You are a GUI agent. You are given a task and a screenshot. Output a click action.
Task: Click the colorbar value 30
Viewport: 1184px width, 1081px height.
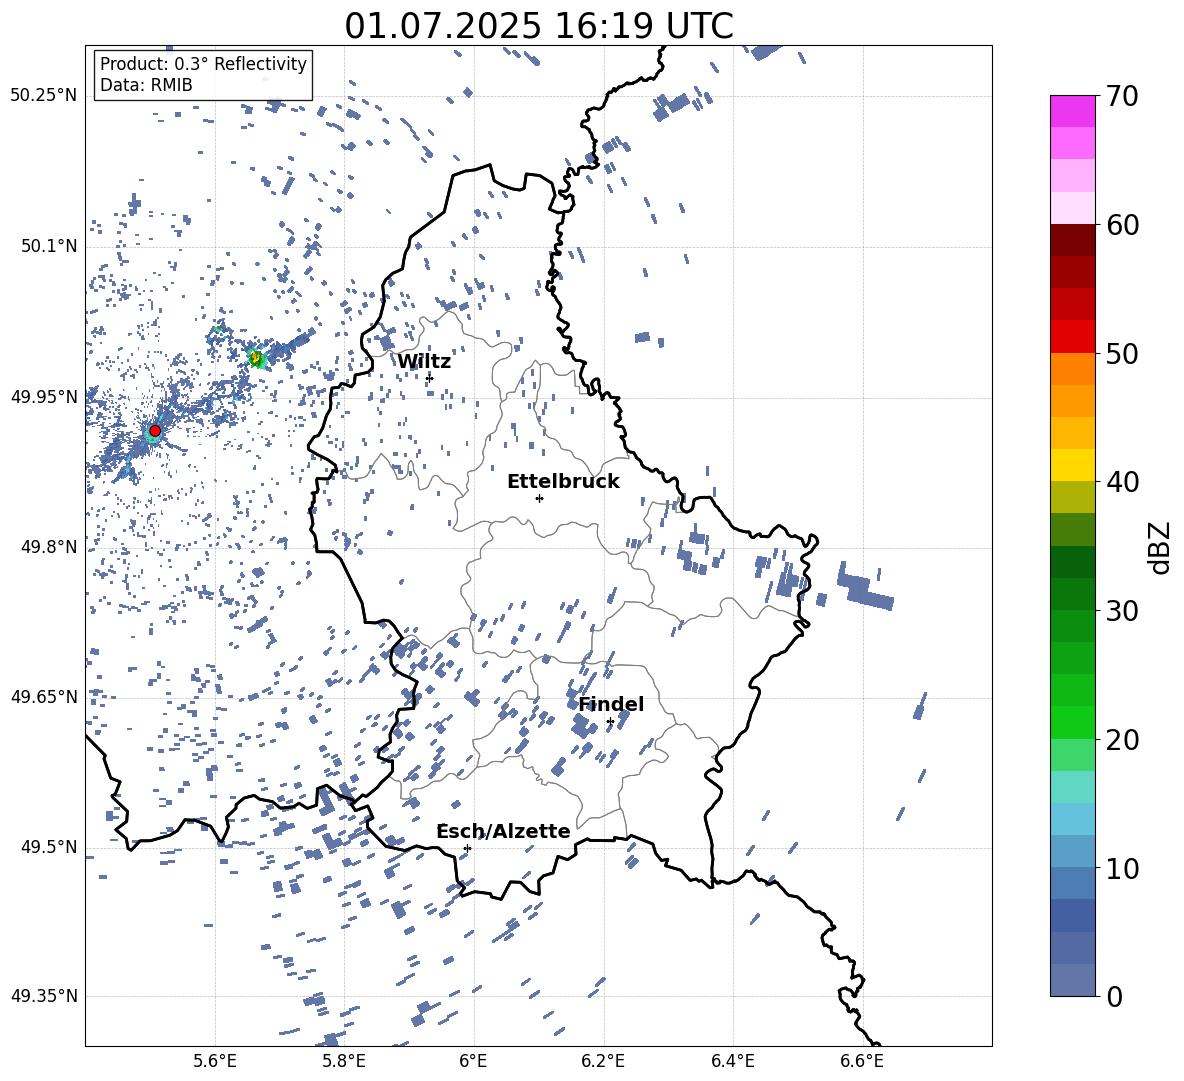[1122, 610]
